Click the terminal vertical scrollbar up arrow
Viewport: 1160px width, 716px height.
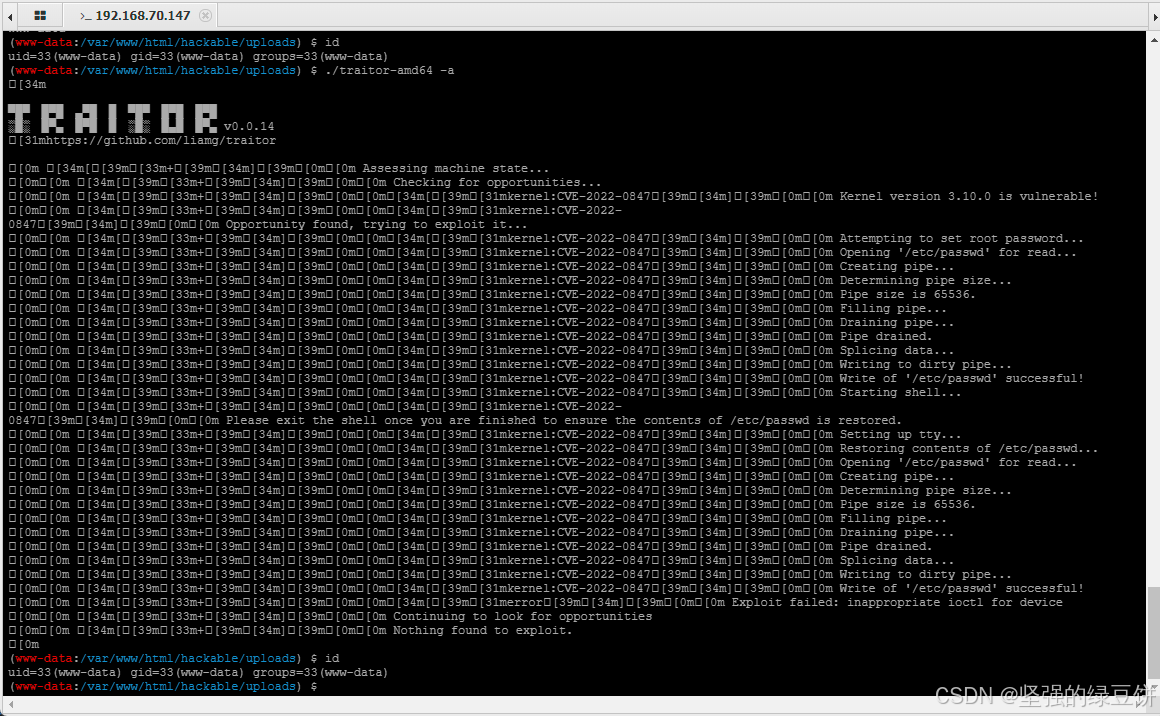coord(1154,40)
